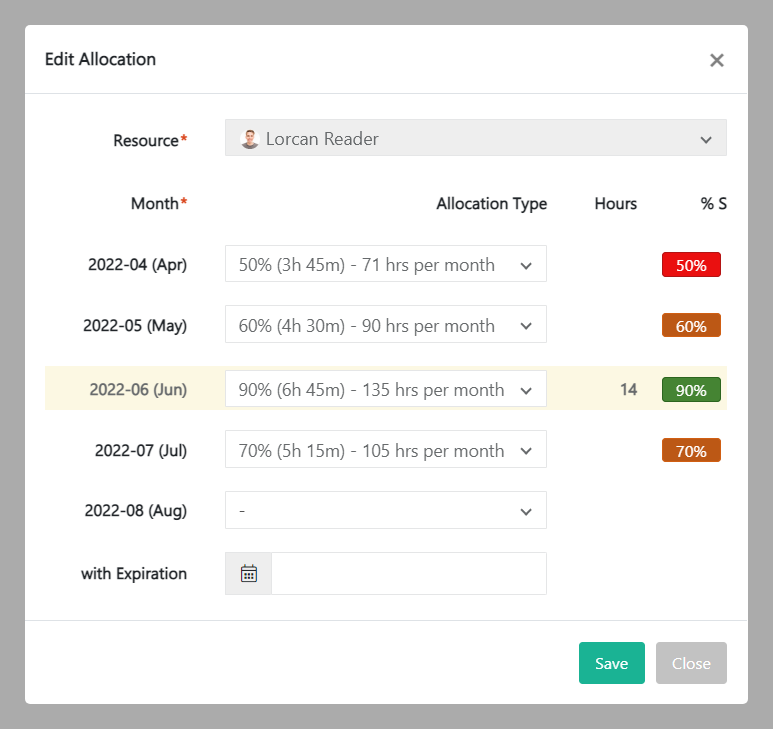Save the allocation changes

click(x=611, y=663)
